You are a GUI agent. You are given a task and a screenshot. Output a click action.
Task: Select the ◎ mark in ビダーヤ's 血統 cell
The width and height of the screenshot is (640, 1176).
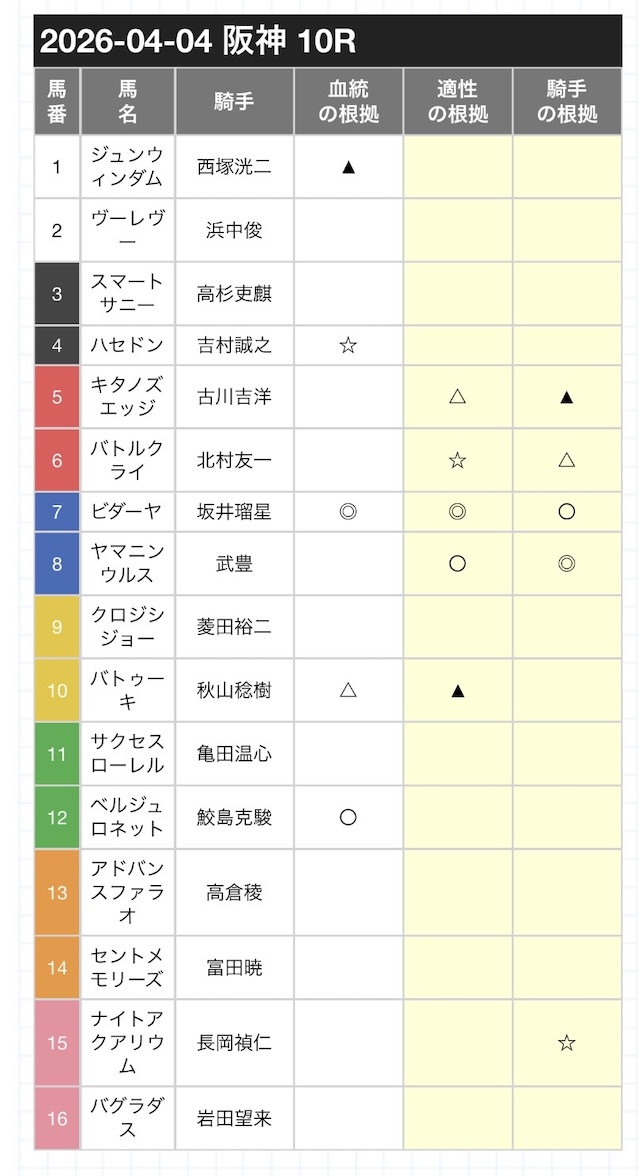[x=348, y=512]
